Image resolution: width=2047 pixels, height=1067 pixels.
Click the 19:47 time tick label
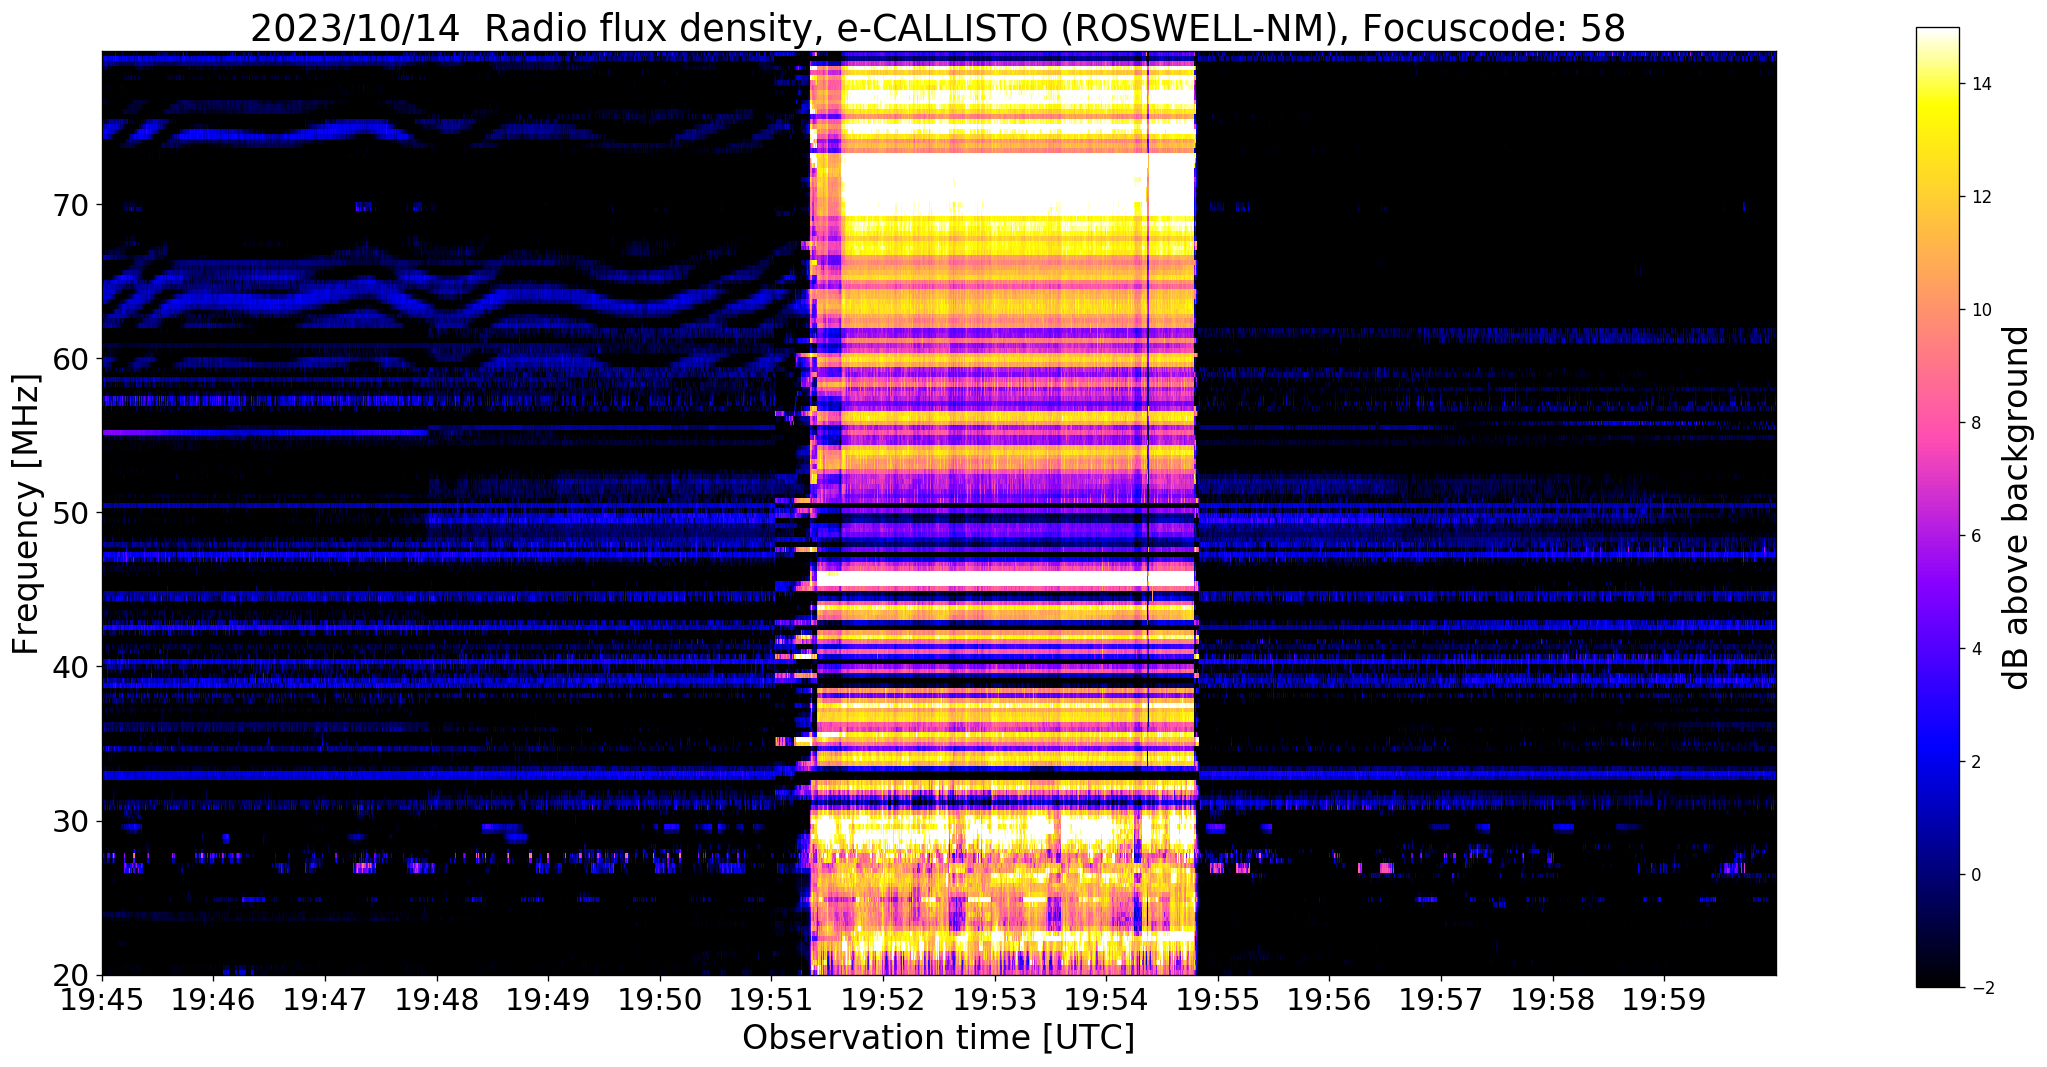325,1000
